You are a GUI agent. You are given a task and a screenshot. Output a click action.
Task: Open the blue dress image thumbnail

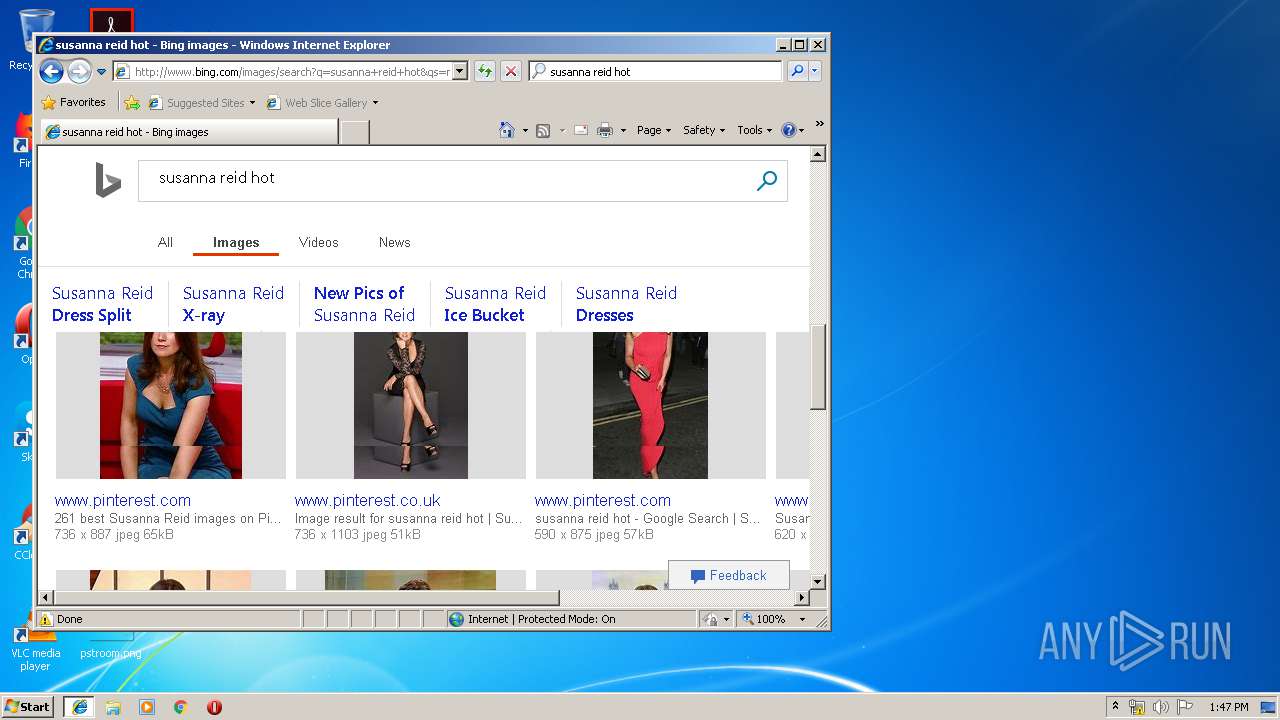[x=171, y=405]
